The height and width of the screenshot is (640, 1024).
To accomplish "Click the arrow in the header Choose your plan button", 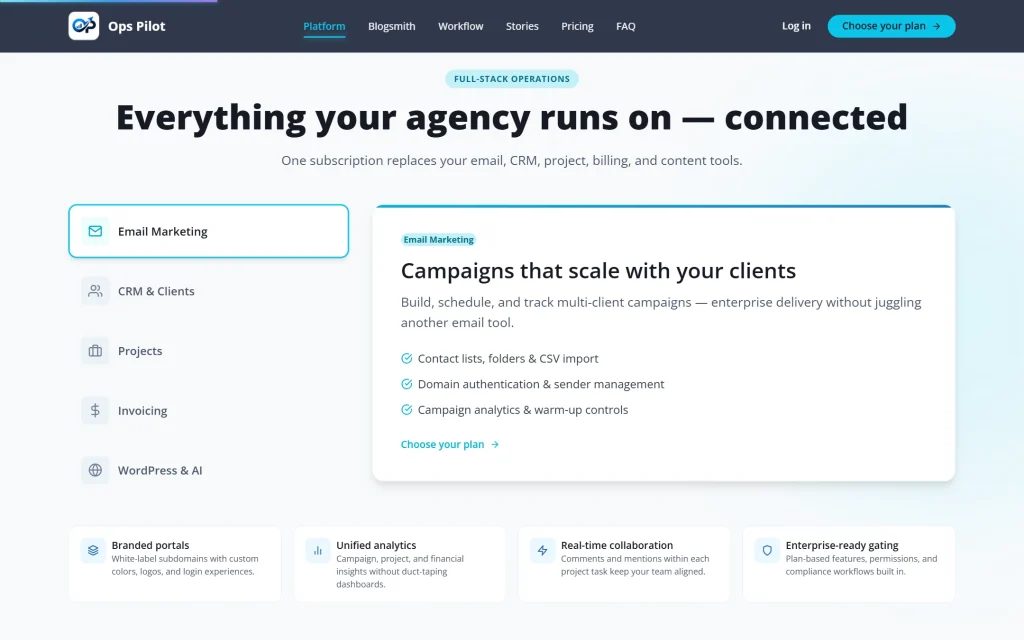I will 936,26.
